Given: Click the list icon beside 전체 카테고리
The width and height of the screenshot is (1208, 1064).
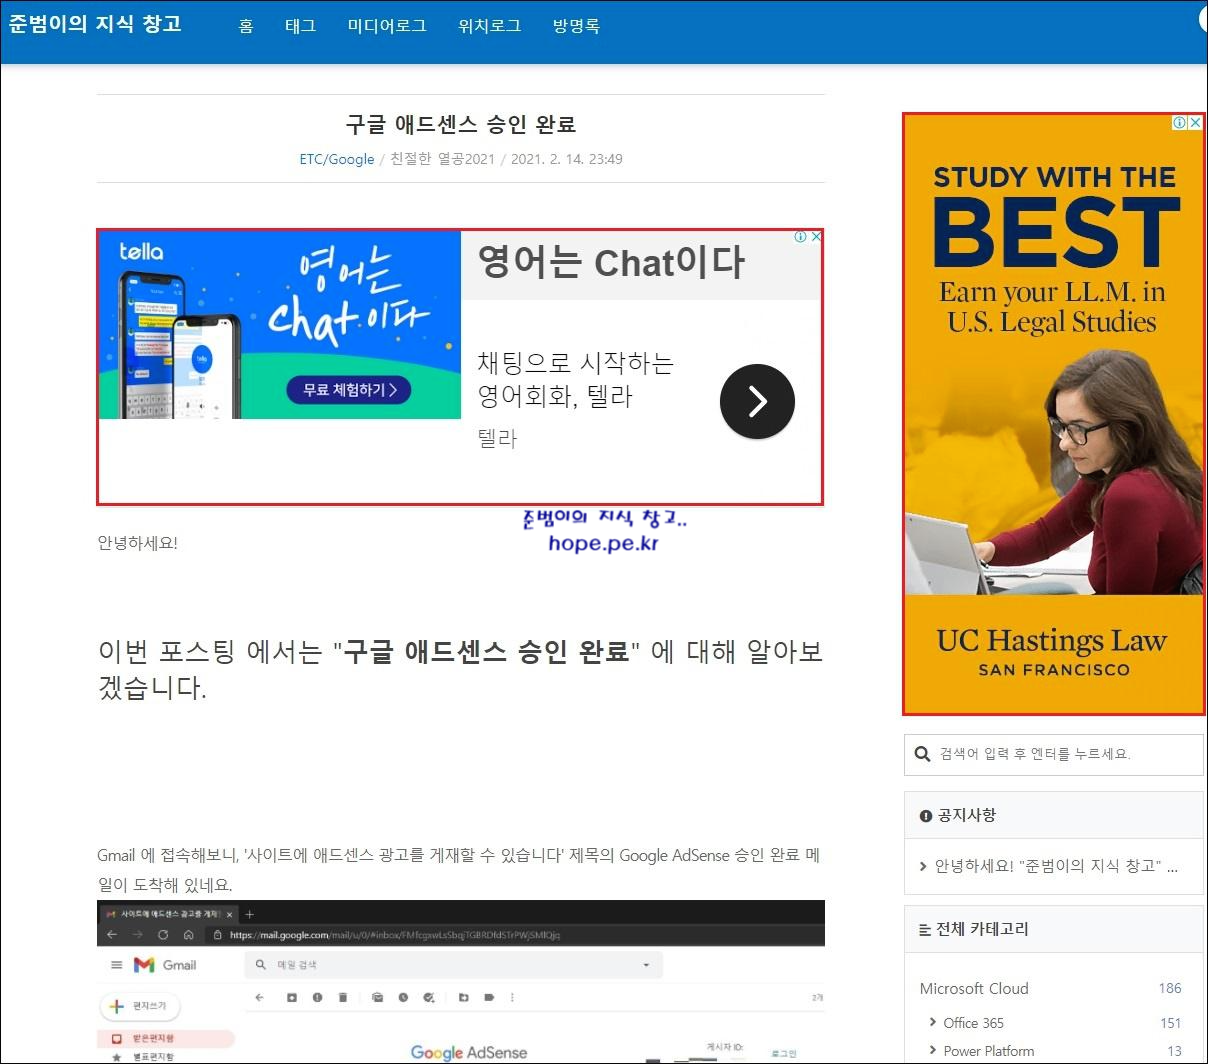Looking at the screenshot, I should pos(925,930).
